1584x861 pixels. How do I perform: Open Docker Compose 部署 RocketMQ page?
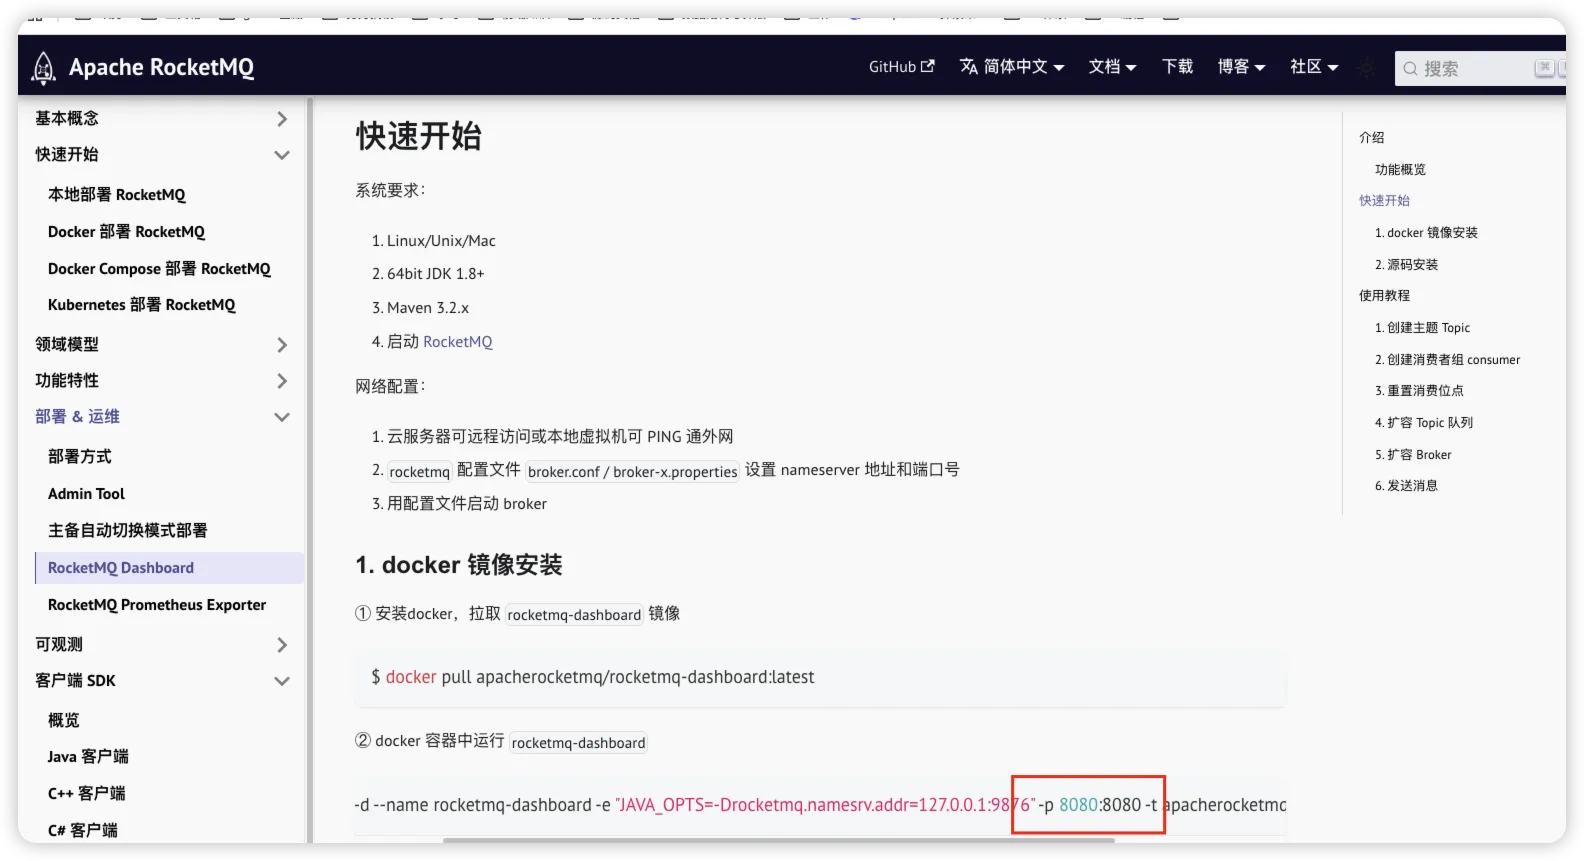[x=159, y=269]
